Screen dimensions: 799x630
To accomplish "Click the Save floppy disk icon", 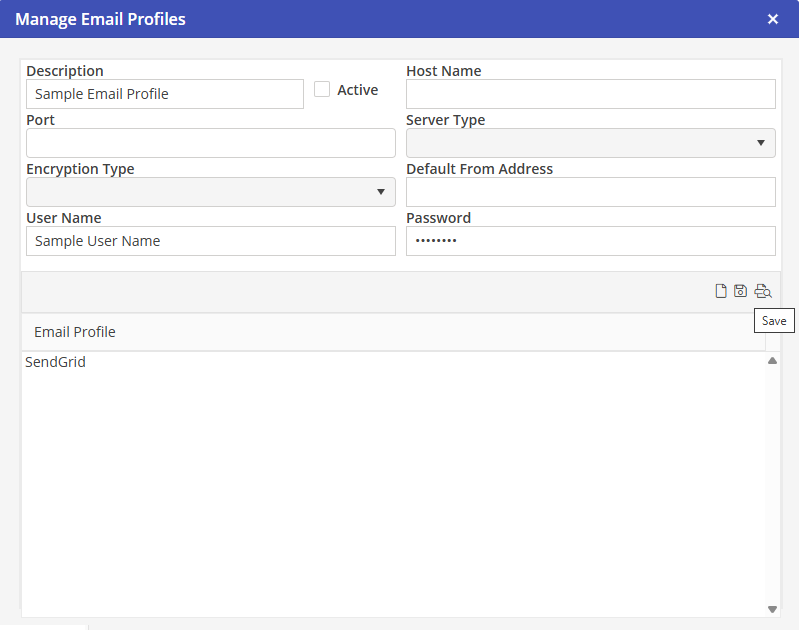I will (x=741, y=291).
